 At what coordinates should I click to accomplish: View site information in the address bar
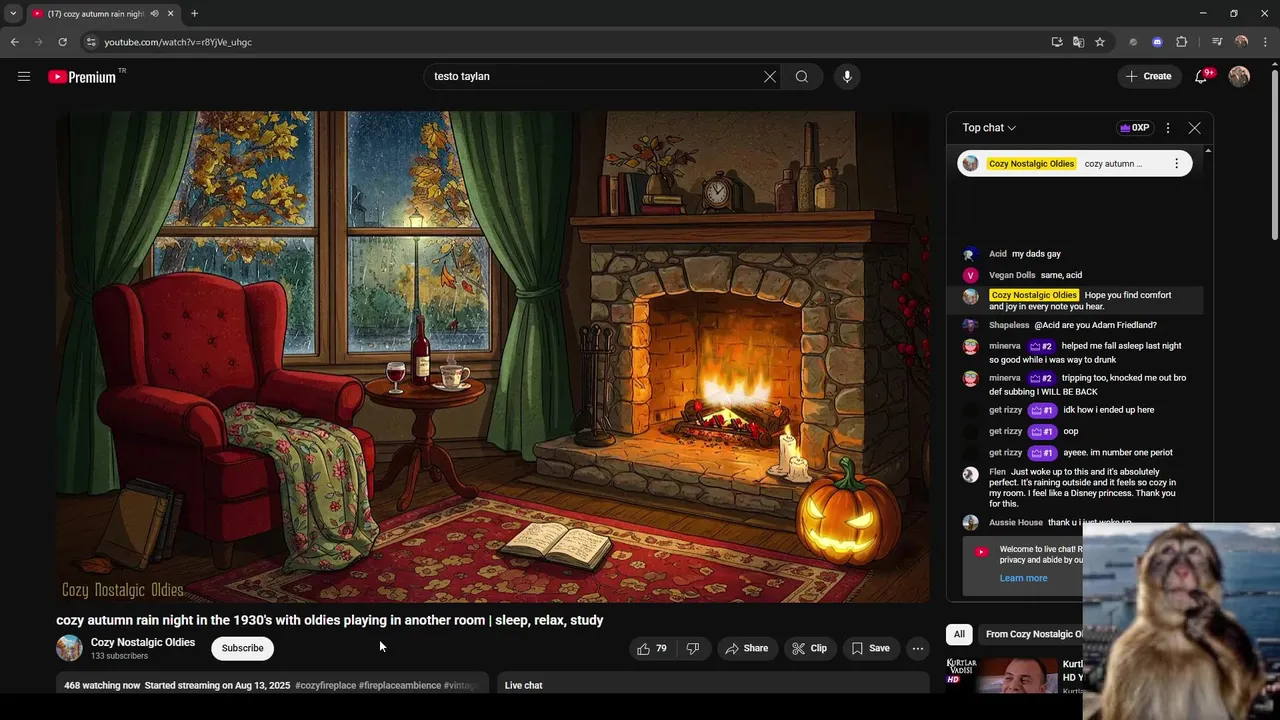click(x=91, y=42)
